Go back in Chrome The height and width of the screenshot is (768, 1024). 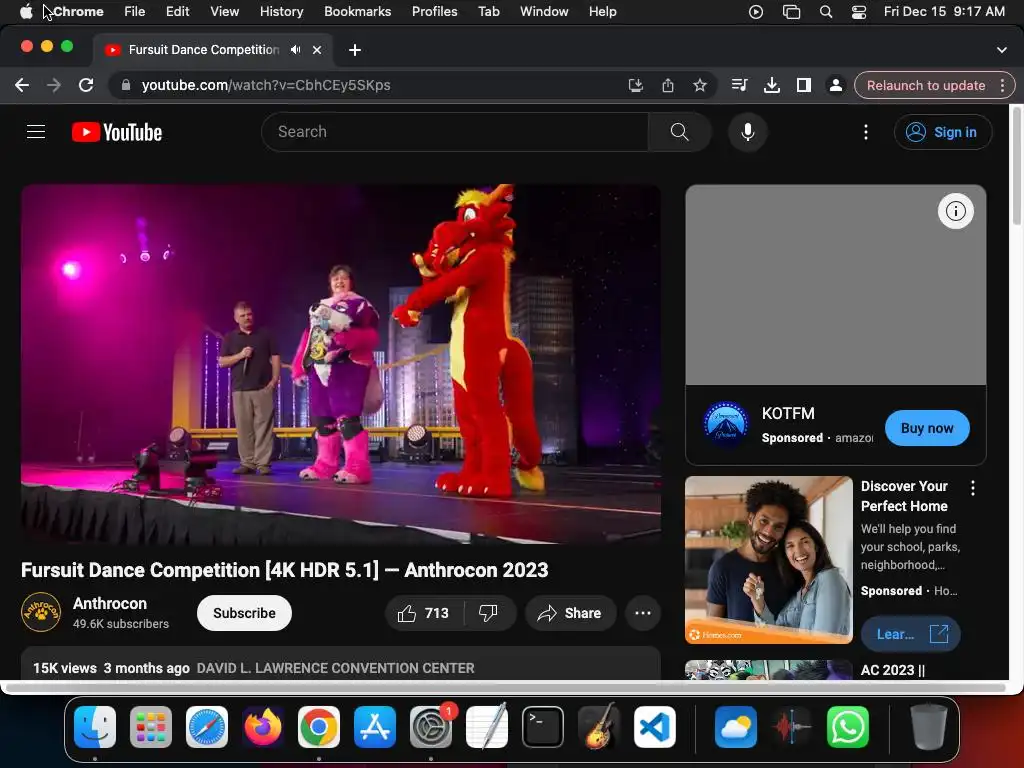[22, 86]
